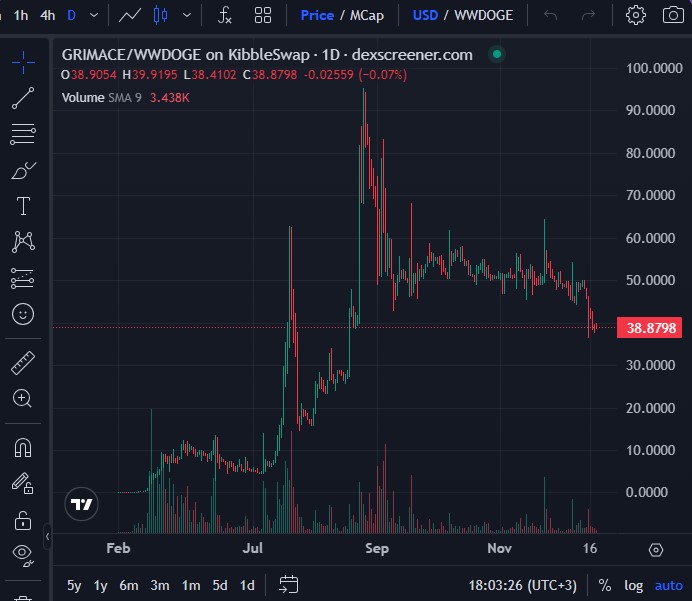Image resolution: width=692 pixels, height=601 pixels.
Task: Collapse the left drawing toolbar
Action: (x=47, y=537)
